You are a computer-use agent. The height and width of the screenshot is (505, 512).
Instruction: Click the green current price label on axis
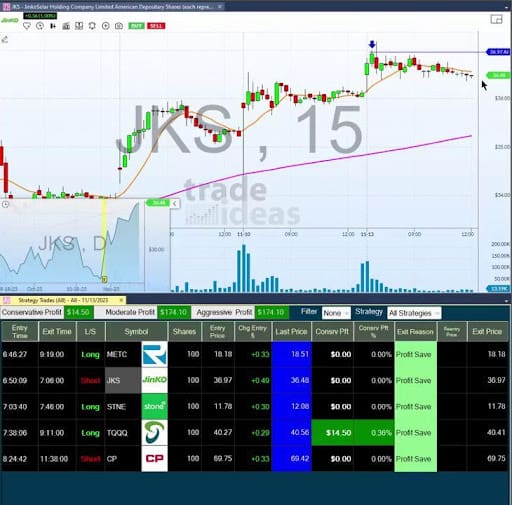click(499, 75)
